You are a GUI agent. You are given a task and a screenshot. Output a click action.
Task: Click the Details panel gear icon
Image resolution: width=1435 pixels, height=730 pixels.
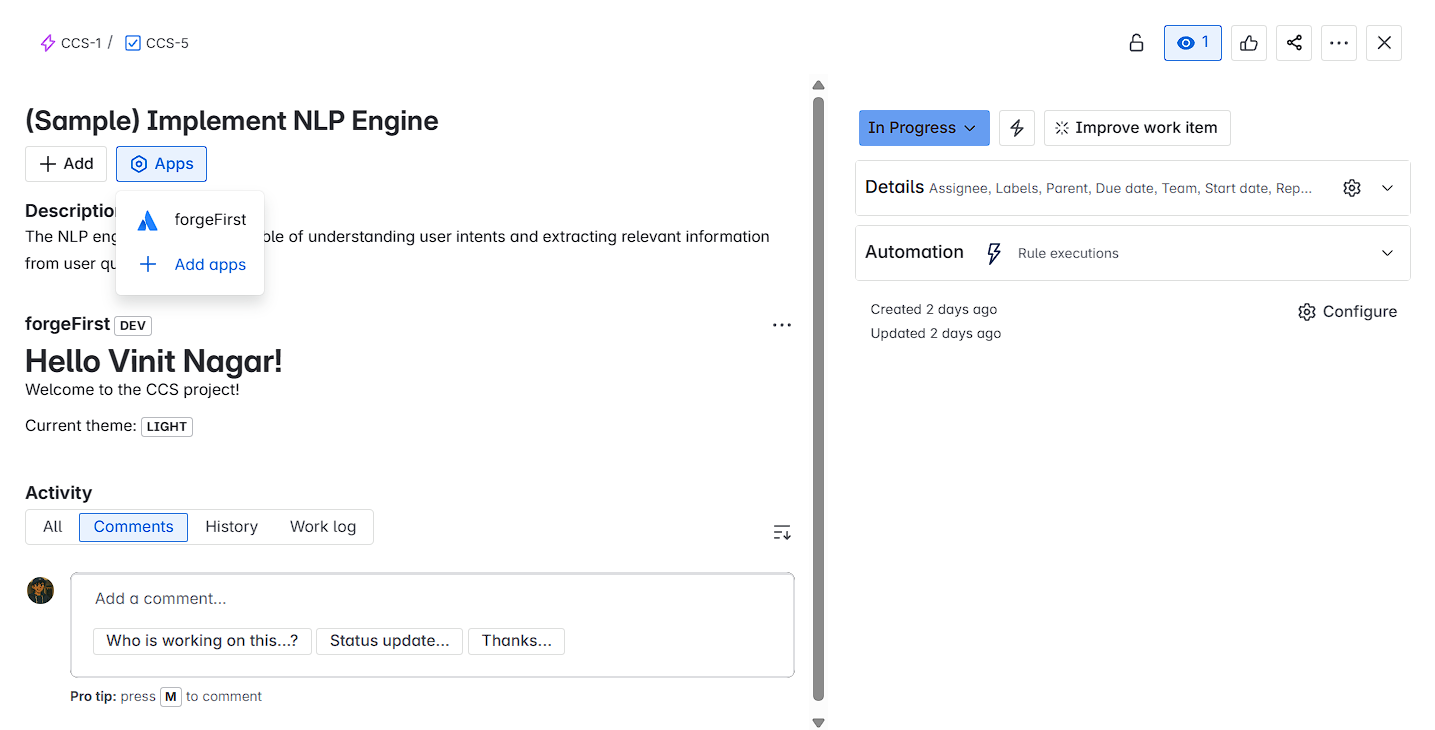click(1352, 188)
